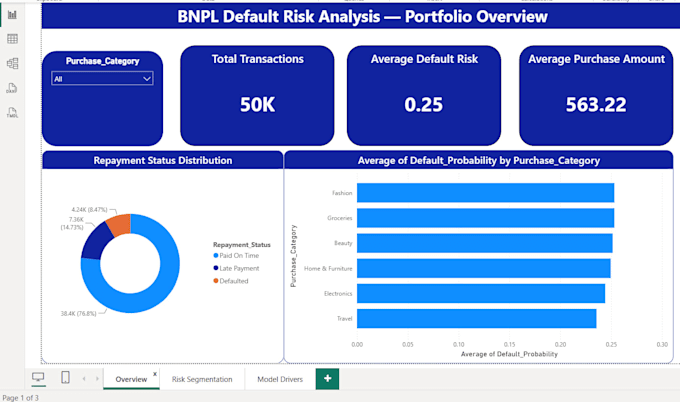The height and width of the screenshot is (402, 680).
Task: Go to next page tab arrow
Action: 97,379
